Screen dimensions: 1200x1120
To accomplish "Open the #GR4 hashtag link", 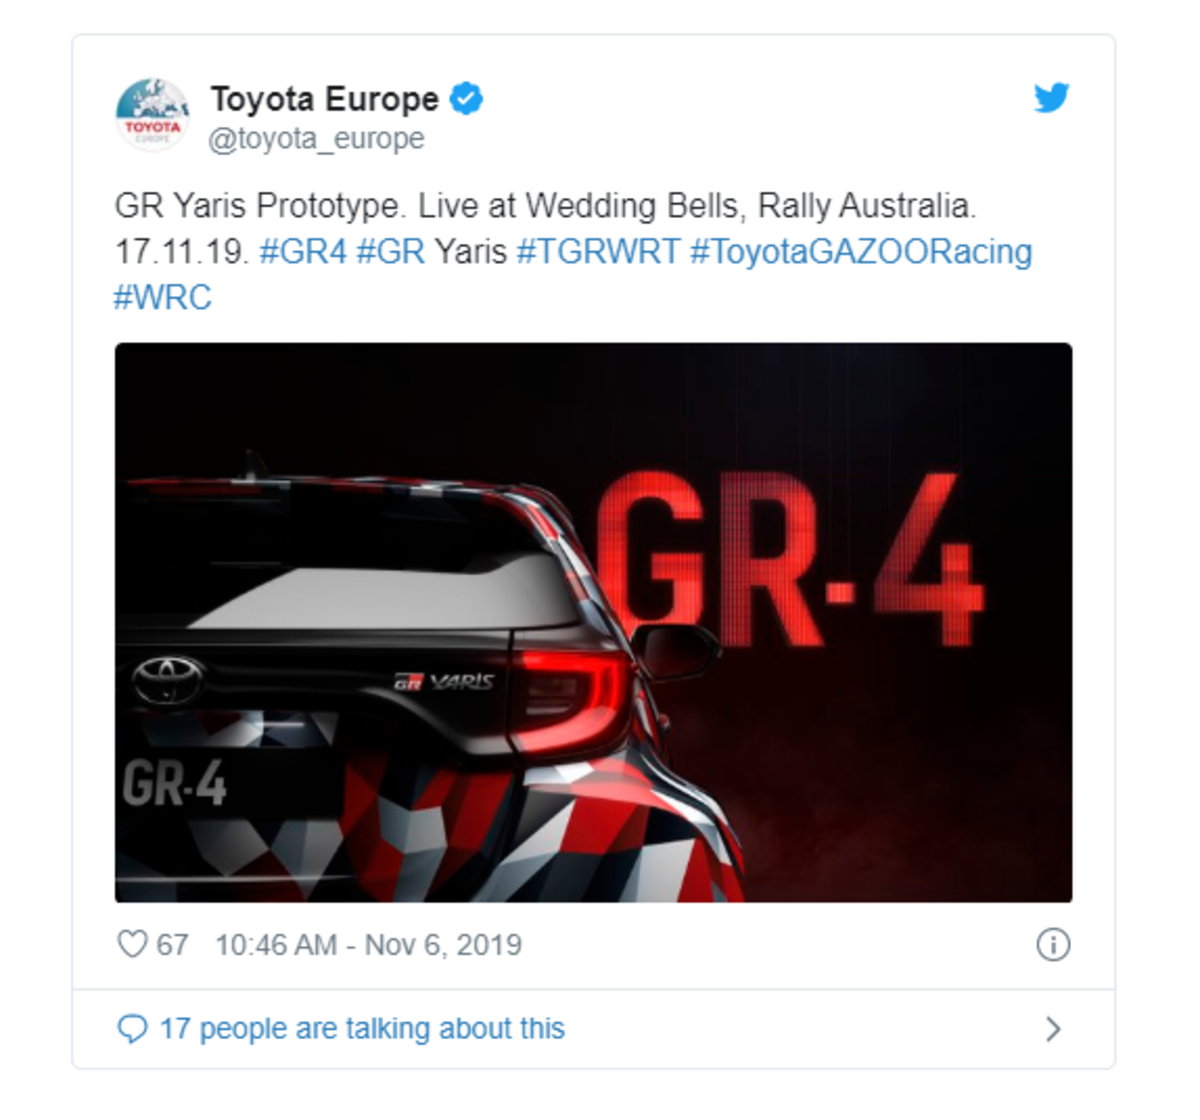I will (x=303, y=251).
